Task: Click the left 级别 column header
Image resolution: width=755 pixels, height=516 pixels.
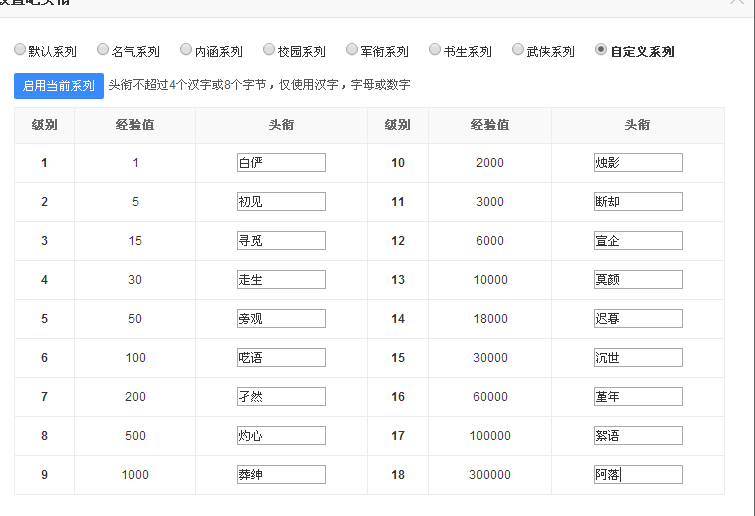Action: [44, 125]
